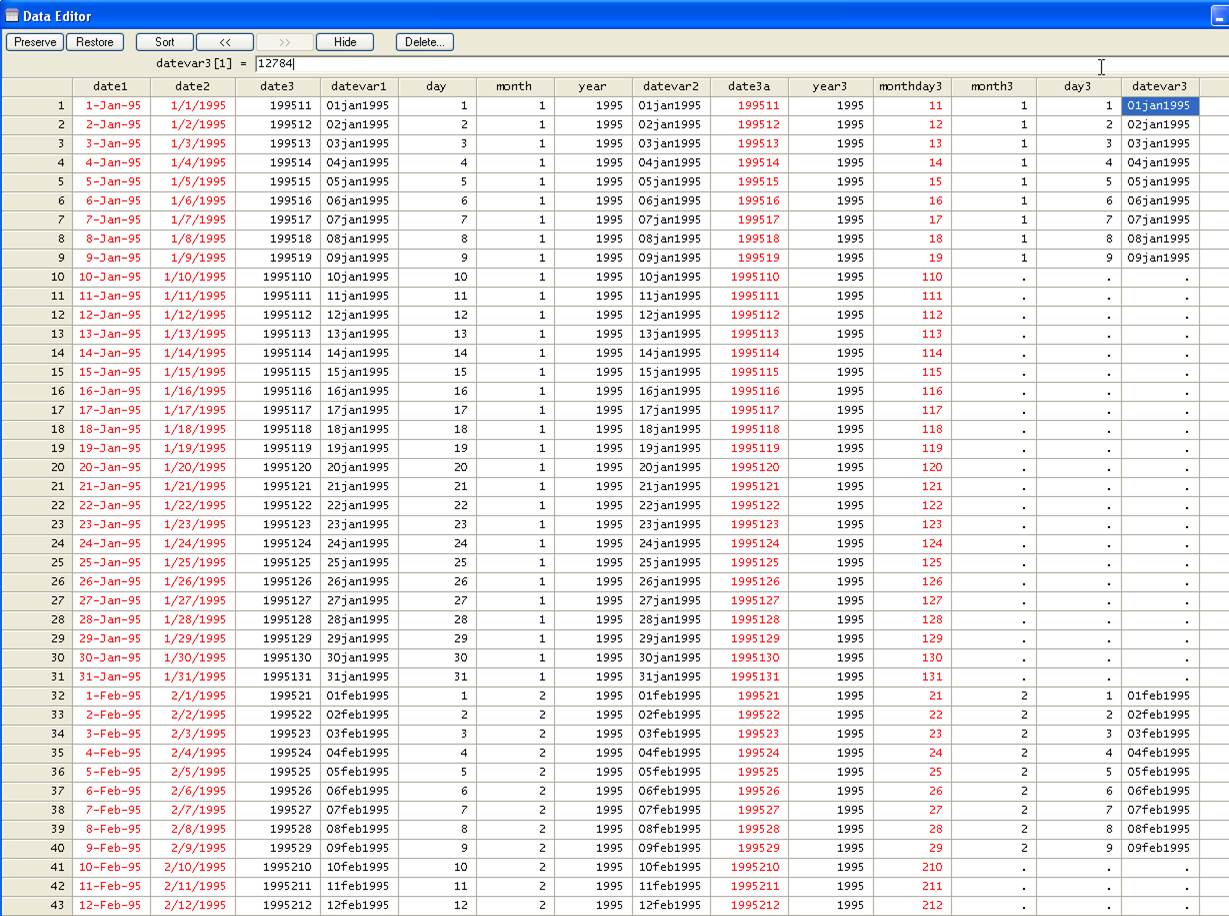The image size is (1229, 916).
Task: Click the Hide button
Action: [x=345, y=42]
